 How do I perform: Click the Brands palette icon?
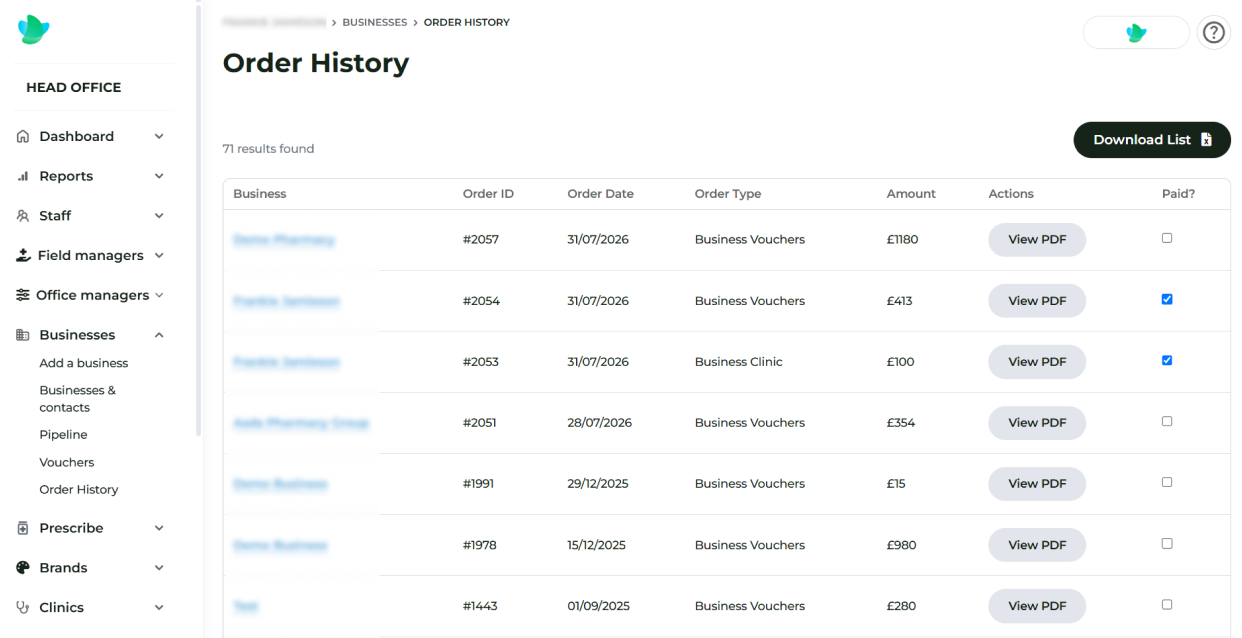23,568
